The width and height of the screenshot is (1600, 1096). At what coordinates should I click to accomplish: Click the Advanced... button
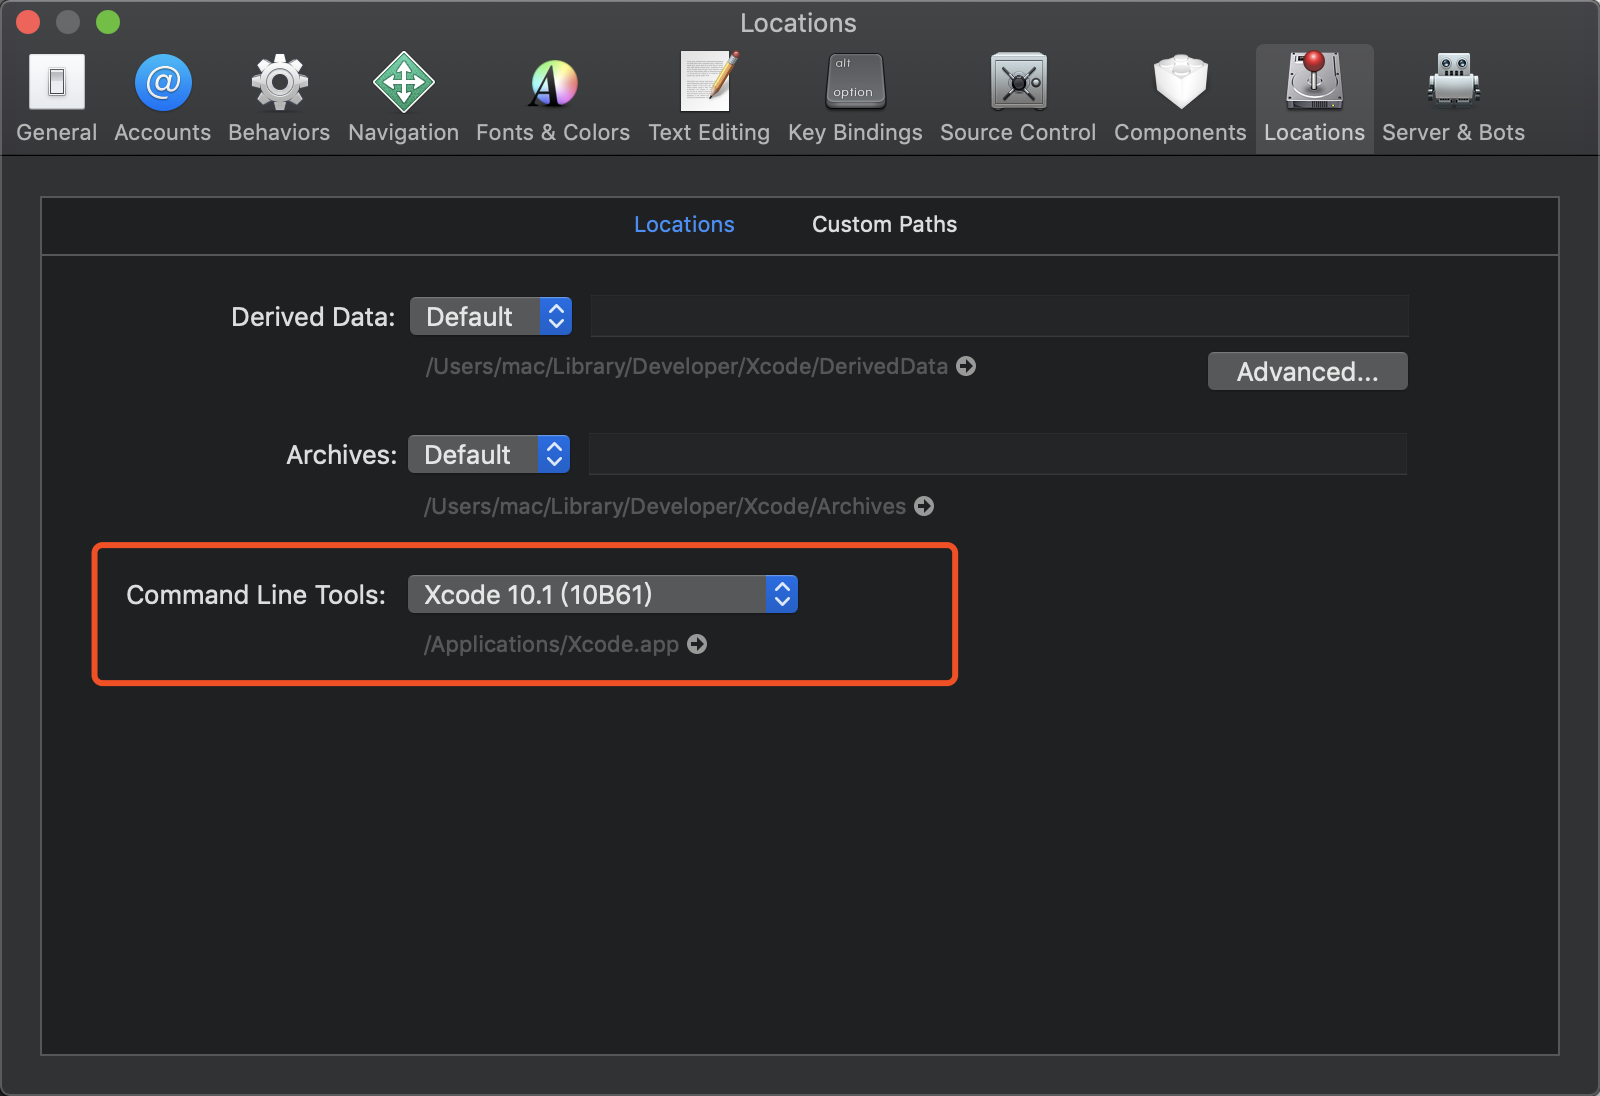[x=1307, y=371]
